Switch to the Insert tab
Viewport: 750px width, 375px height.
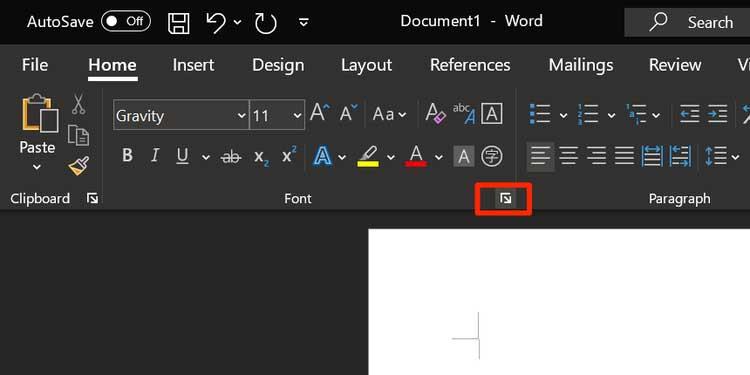point(193,65)
